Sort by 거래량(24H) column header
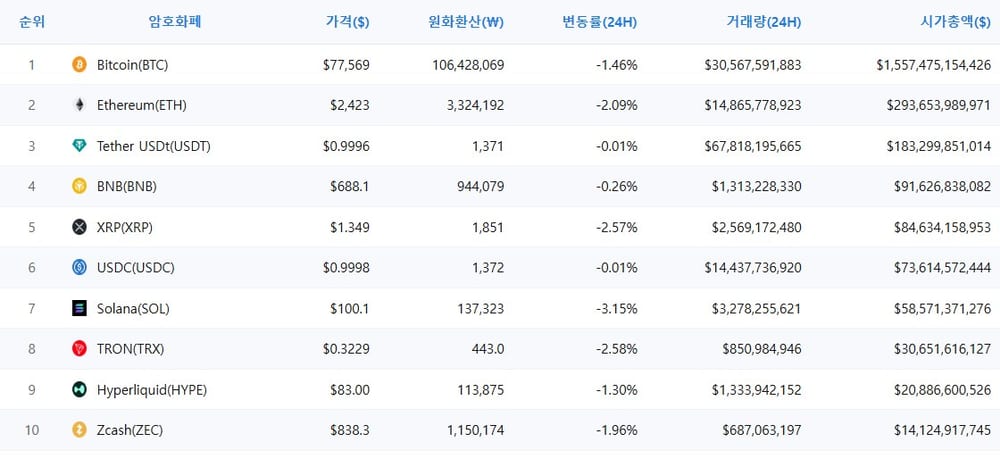This screenshot has height=459, width=1000. (x=763, y=22)
